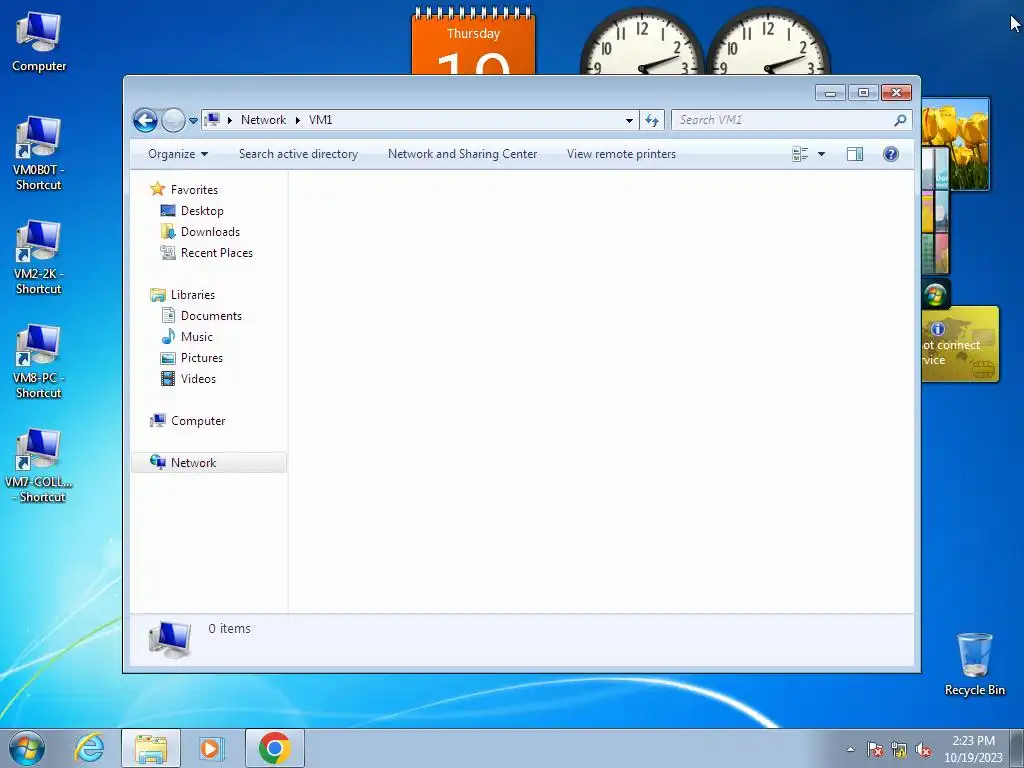This screenshot has width=1024, height=768.
Task: Minimize the VM1 Explorer window
Action: coord(830,93)
